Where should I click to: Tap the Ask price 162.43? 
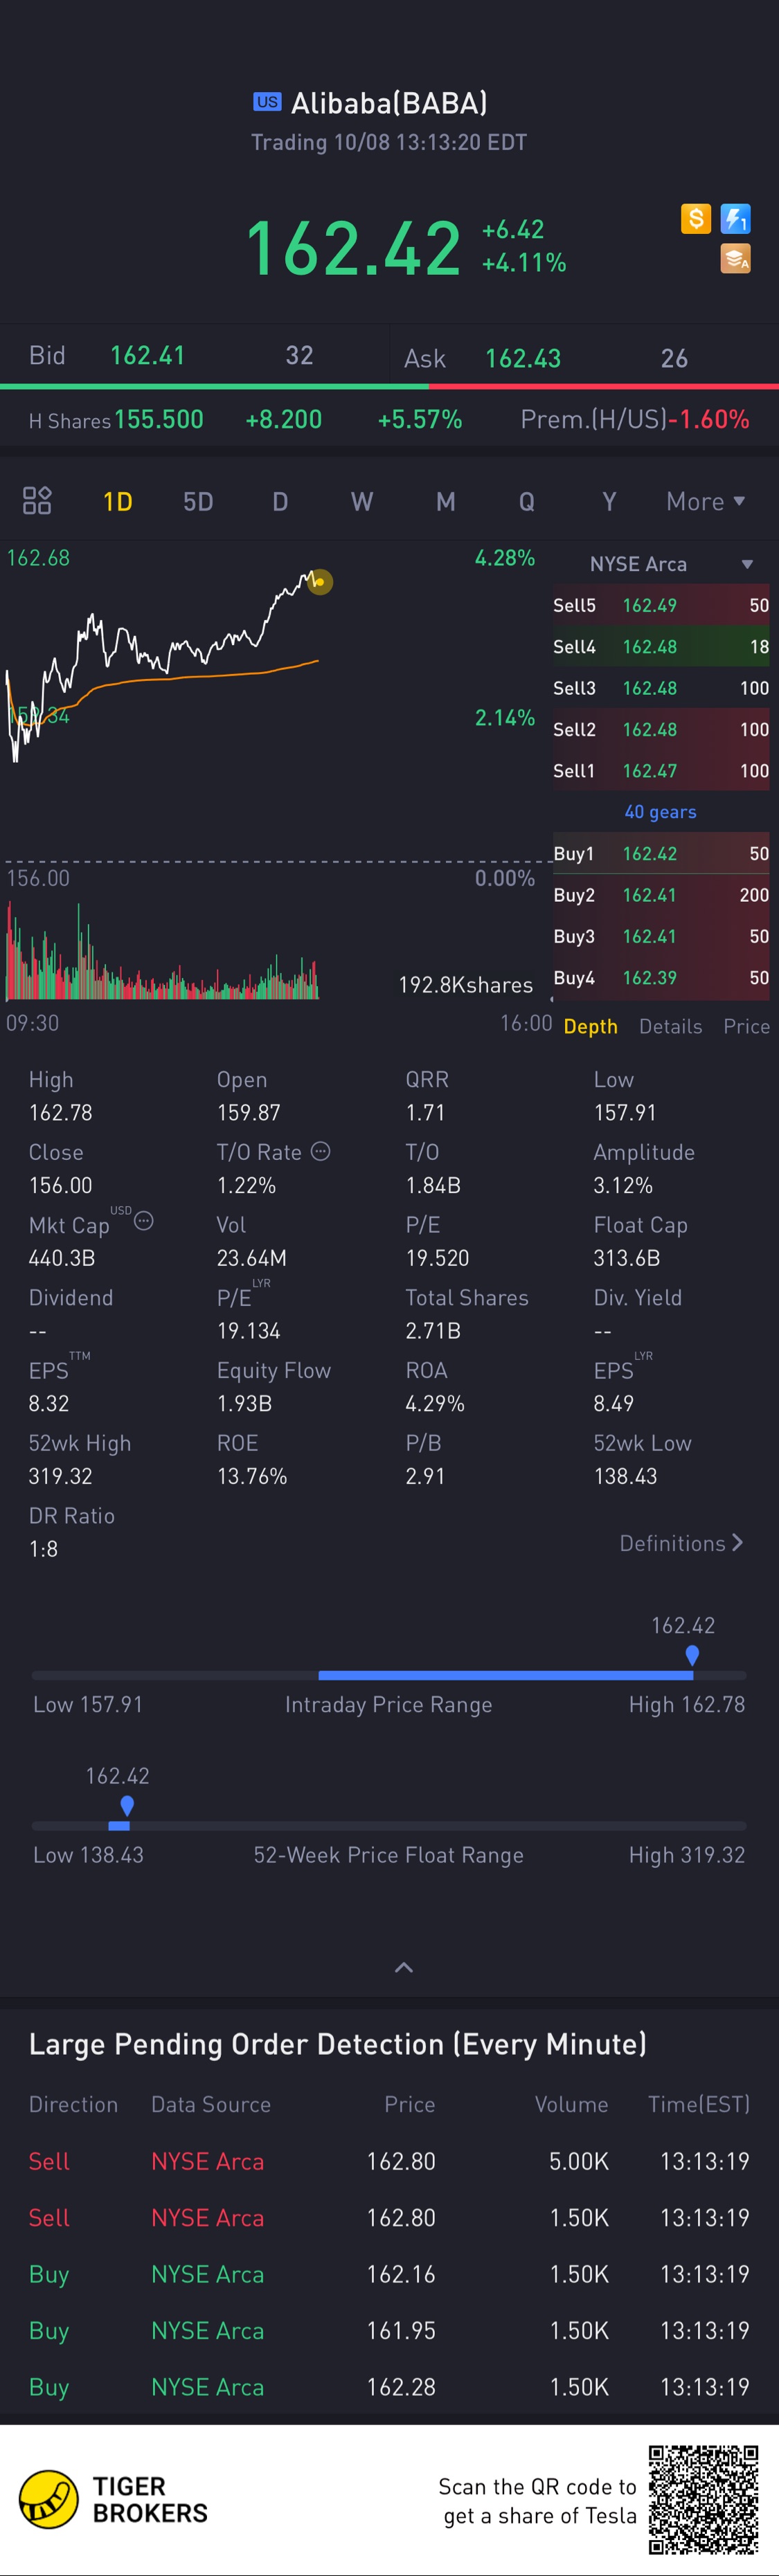522,358
